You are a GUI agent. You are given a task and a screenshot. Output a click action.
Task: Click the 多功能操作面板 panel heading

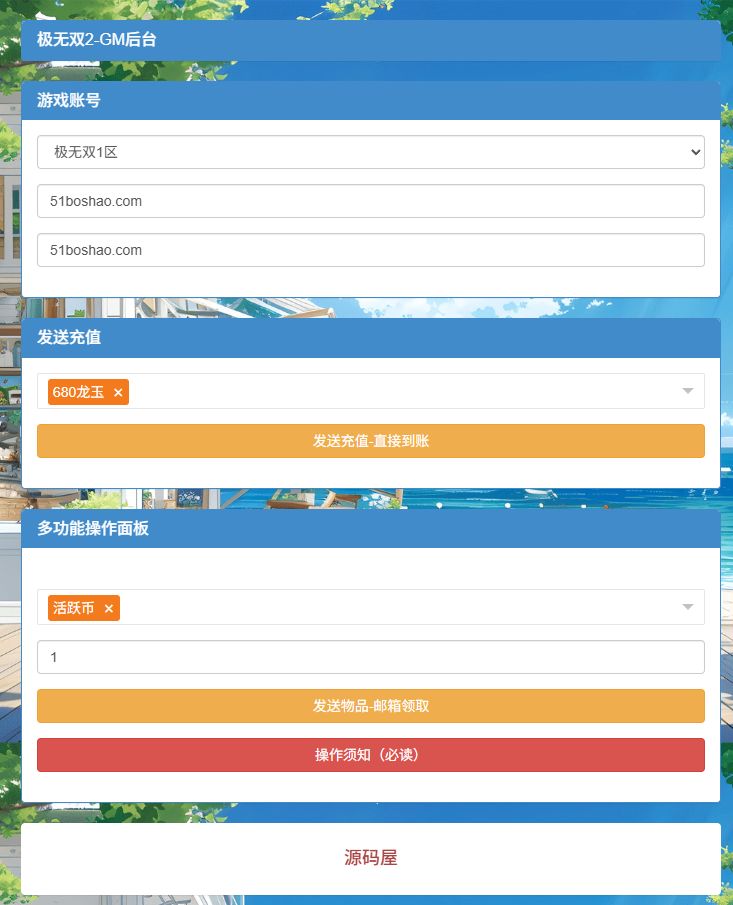click(x=93, y=528)
